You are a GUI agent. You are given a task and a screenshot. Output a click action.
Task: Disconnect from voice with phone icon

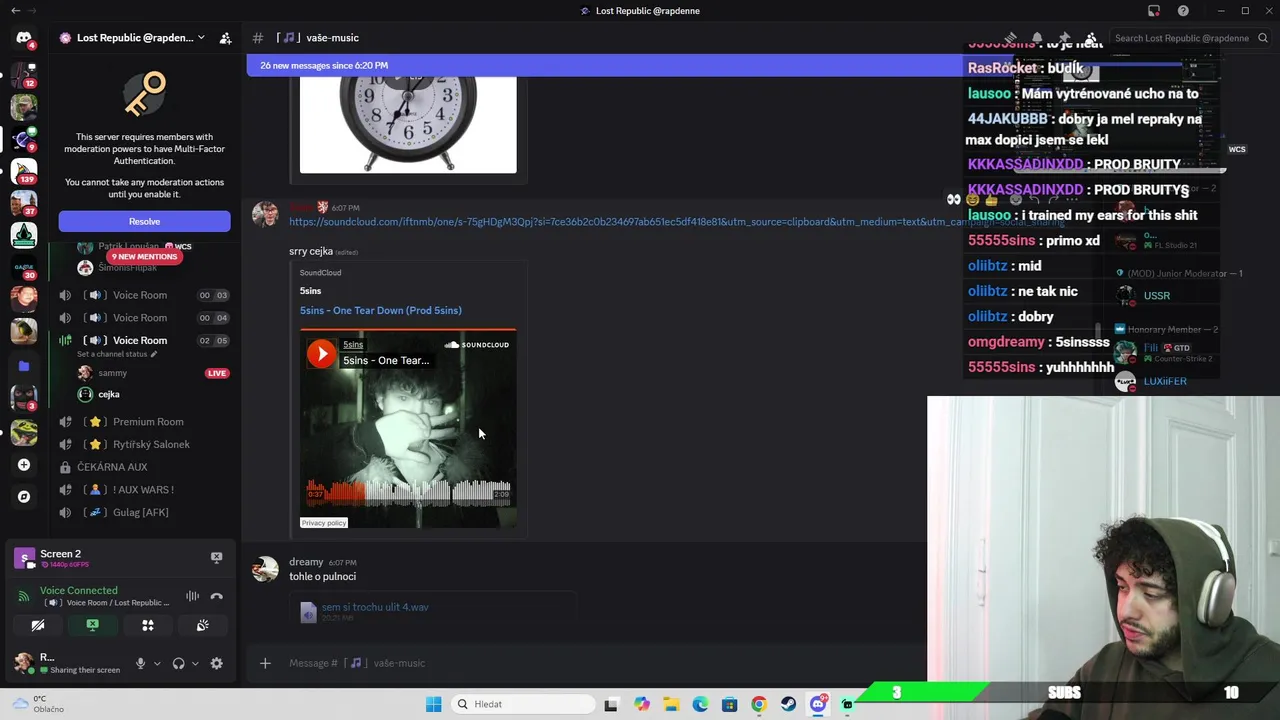(216, 596)
